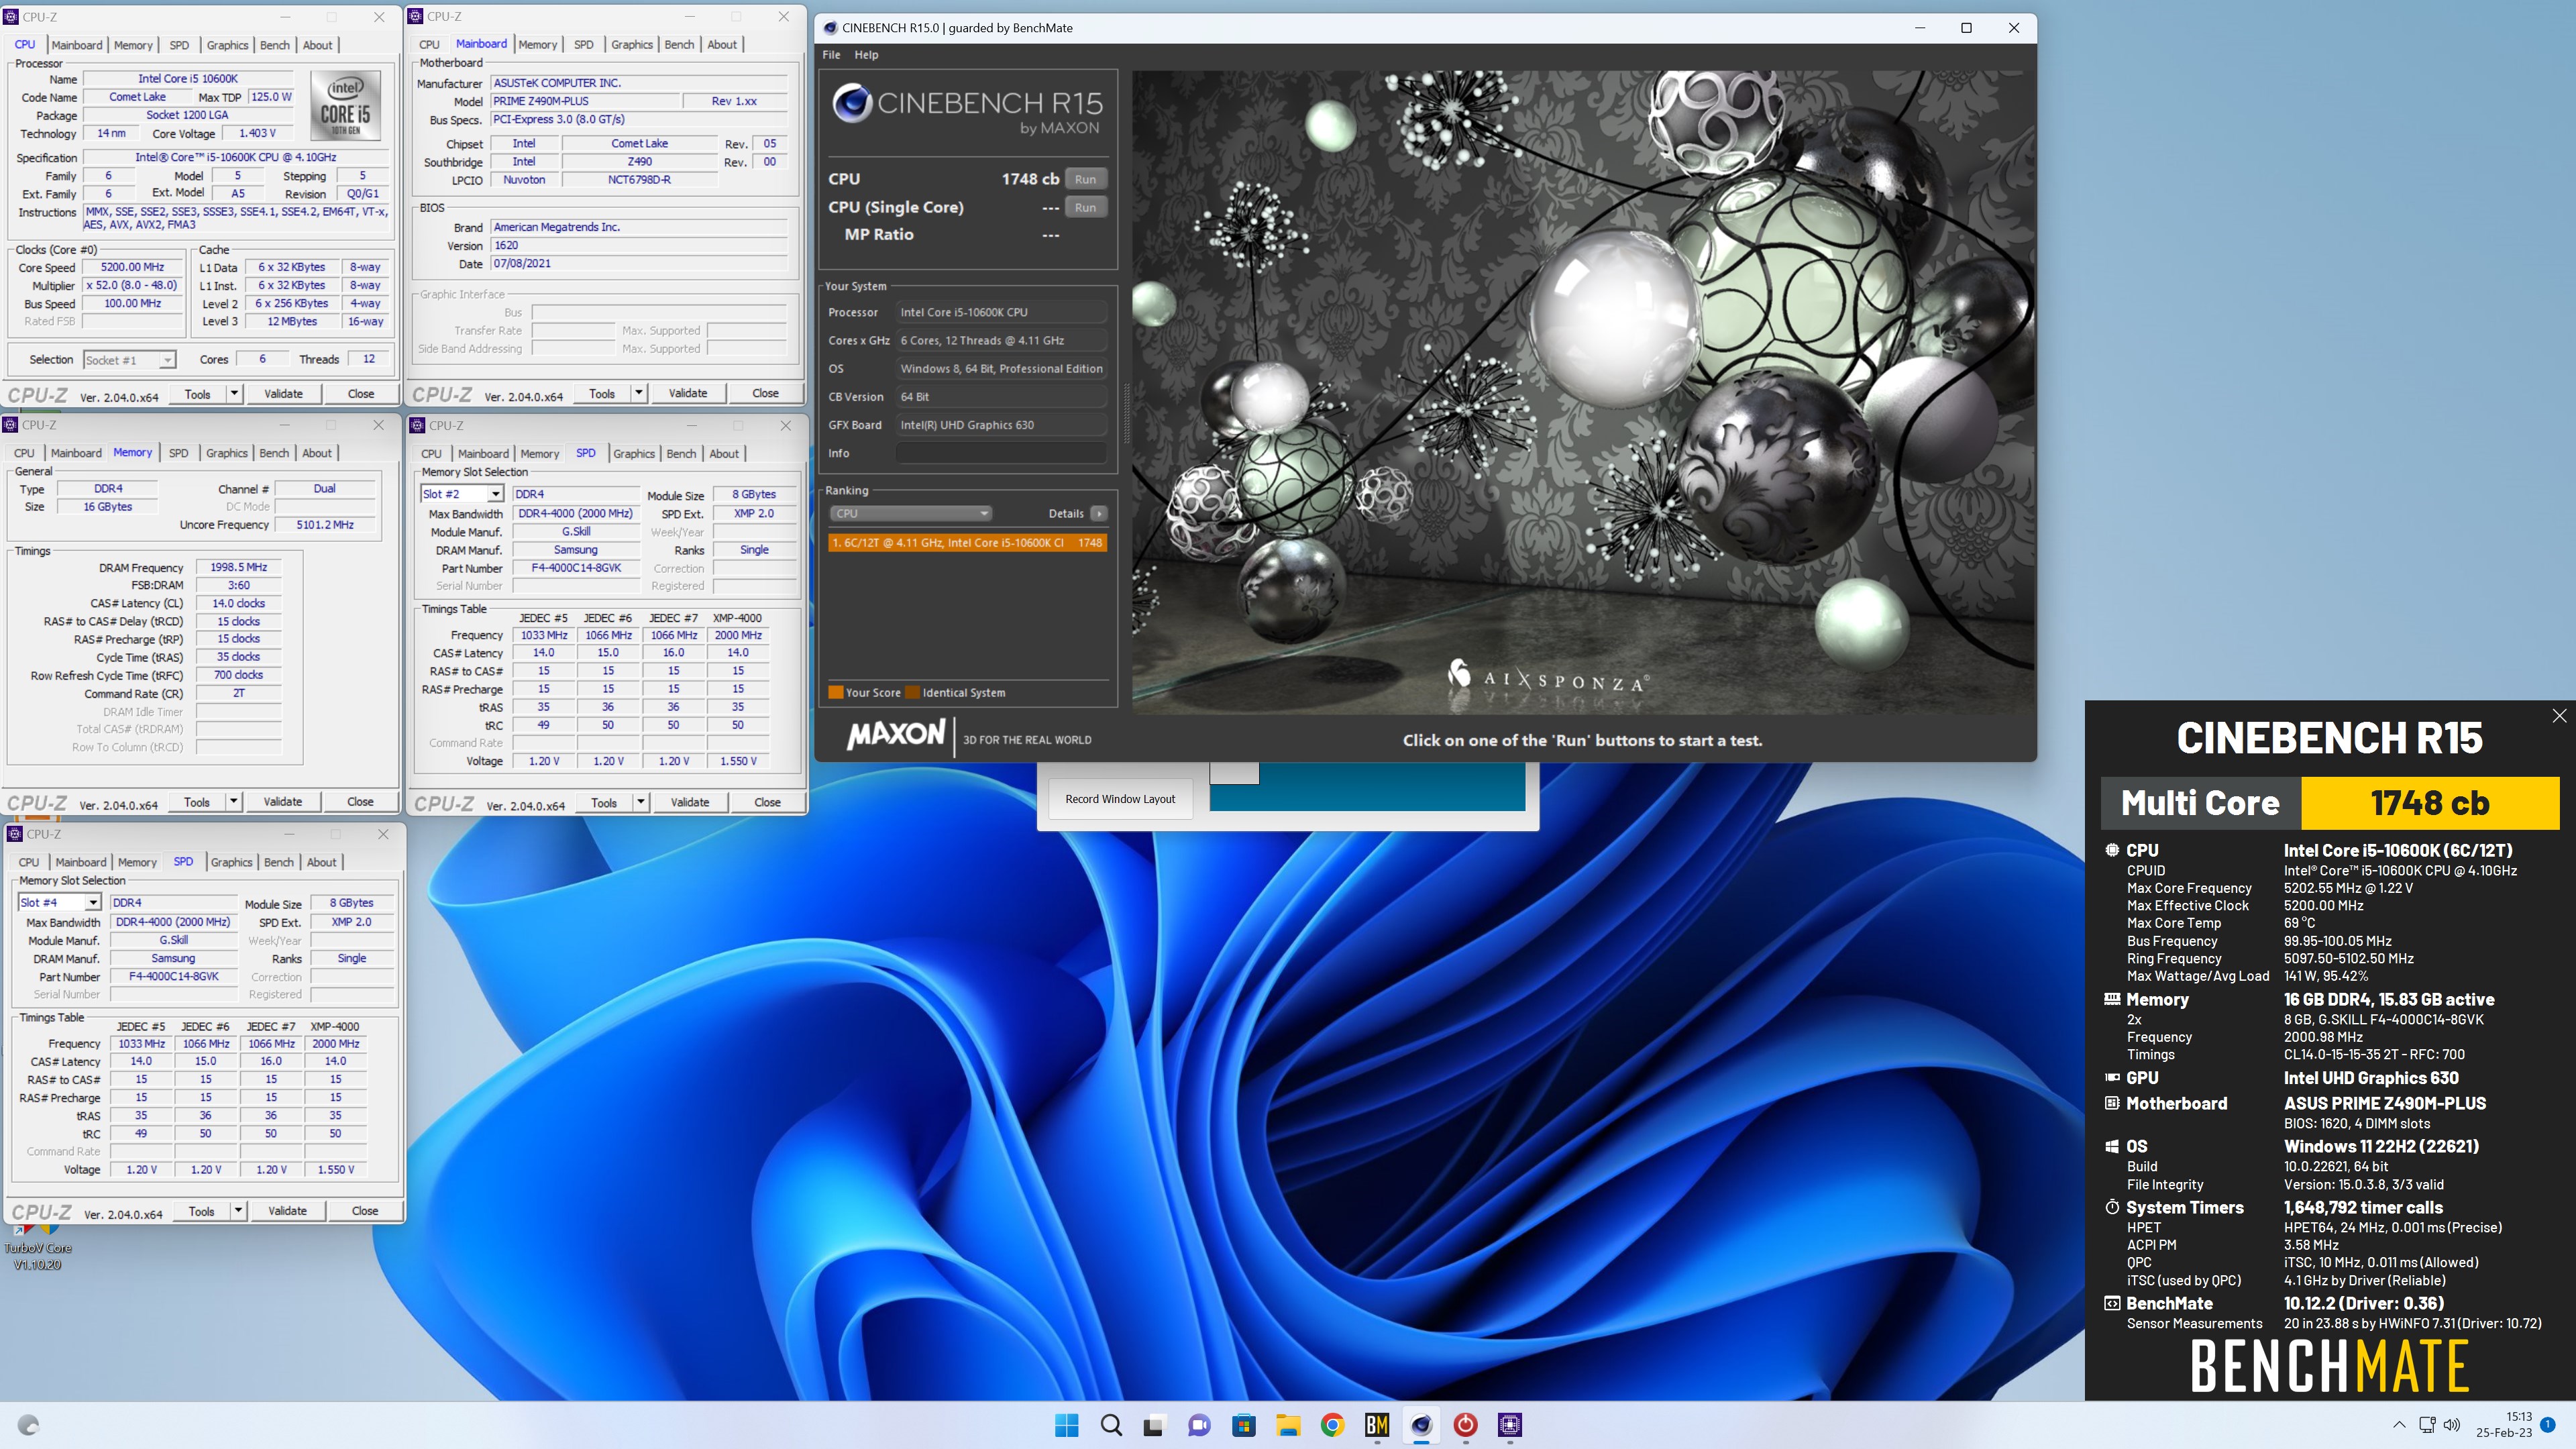Click Record Window Layout button
This screenshot has height=1449, width=2576.
1120,799
